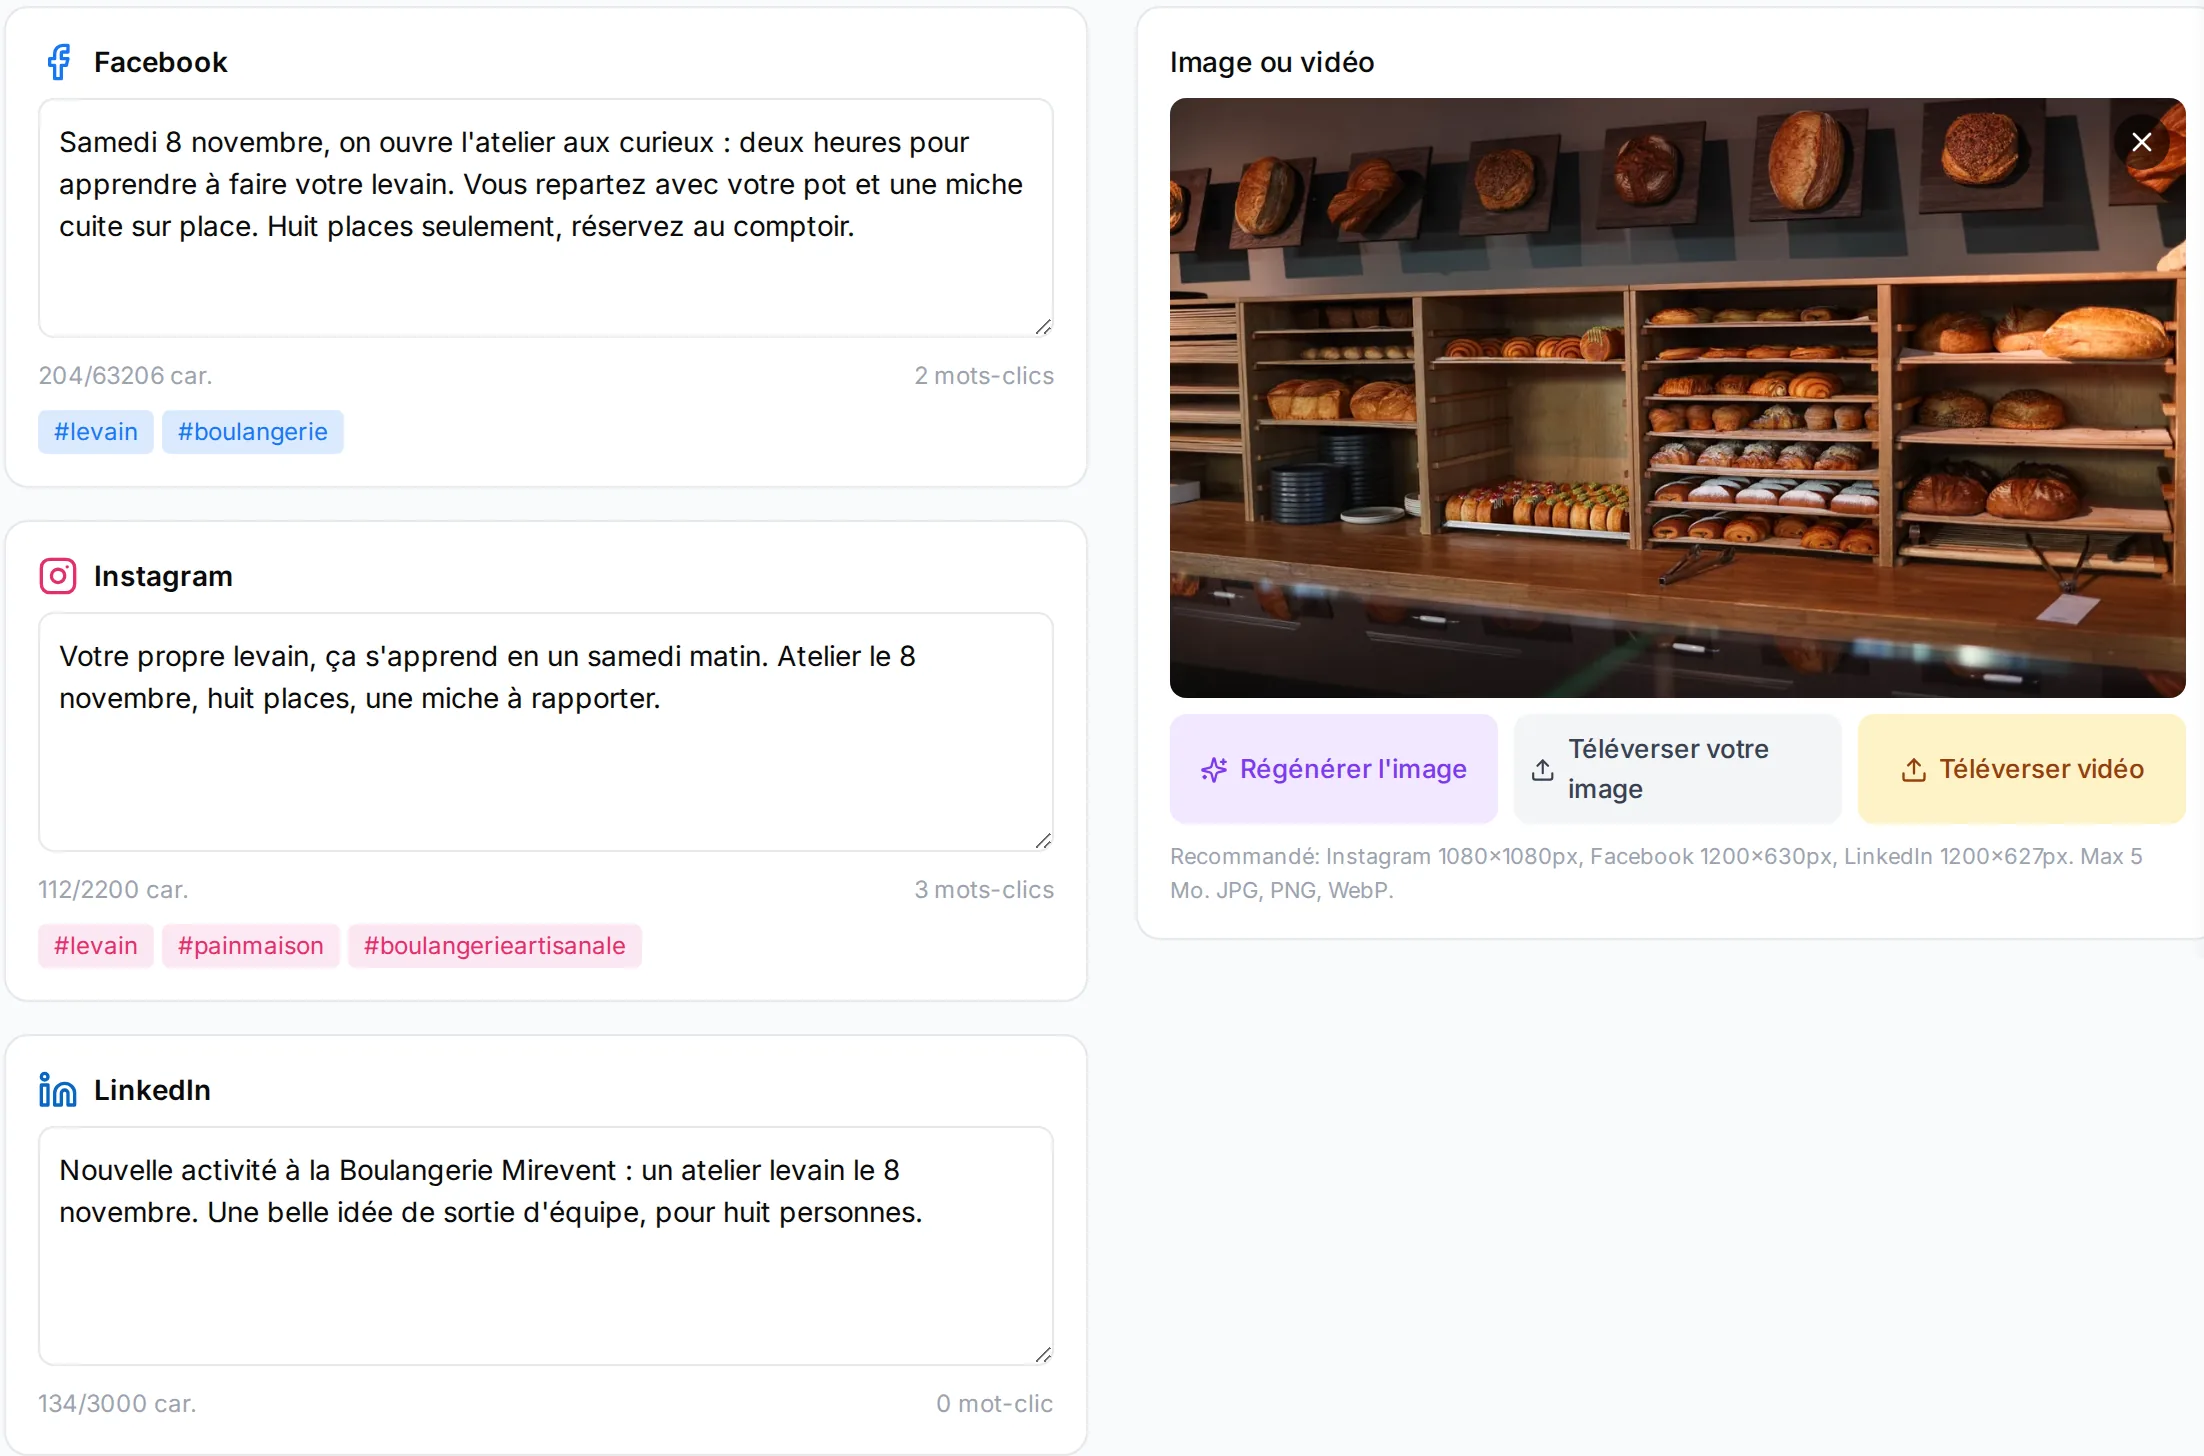
Task: Click the '112/2200 car.' counter
Action: 113,890
